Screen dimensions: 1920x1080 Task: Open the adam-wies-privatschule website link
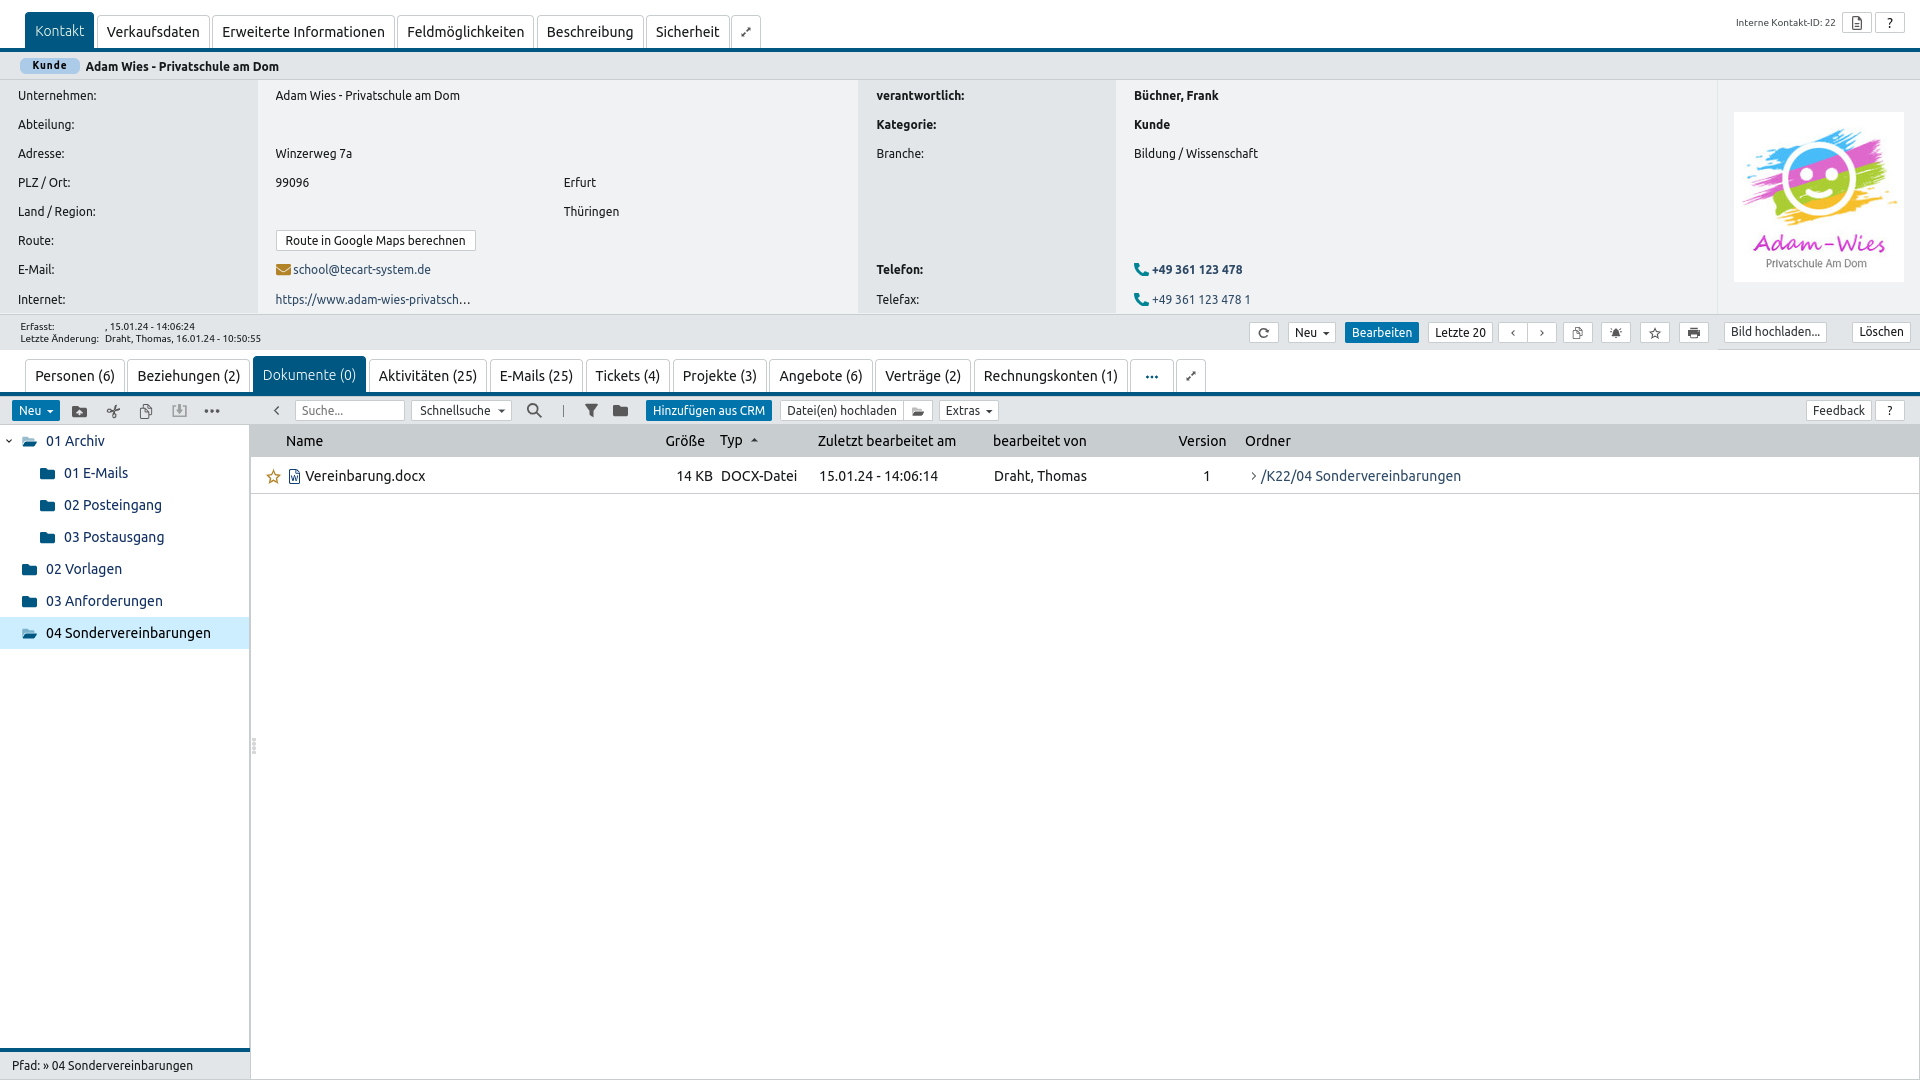pos(372,299)
